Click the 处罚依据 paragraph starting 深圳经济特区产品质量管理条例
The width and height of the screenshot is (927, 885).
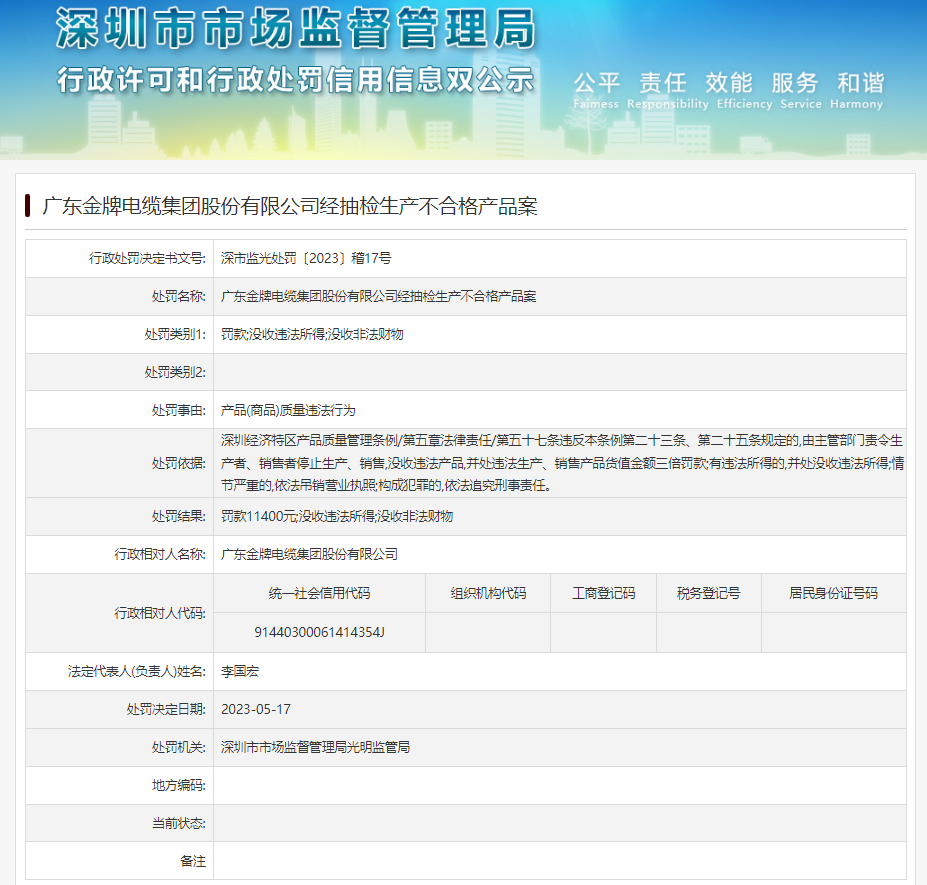[562, 463]
